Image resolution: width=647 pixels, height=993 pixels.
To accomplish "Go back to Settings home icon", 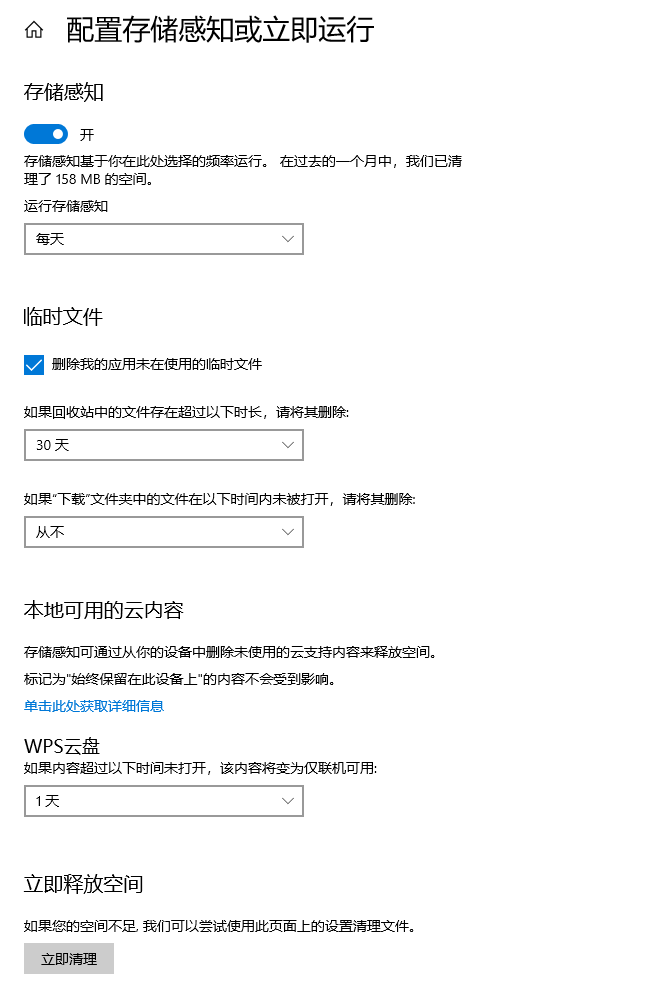I will coord(34,30).
